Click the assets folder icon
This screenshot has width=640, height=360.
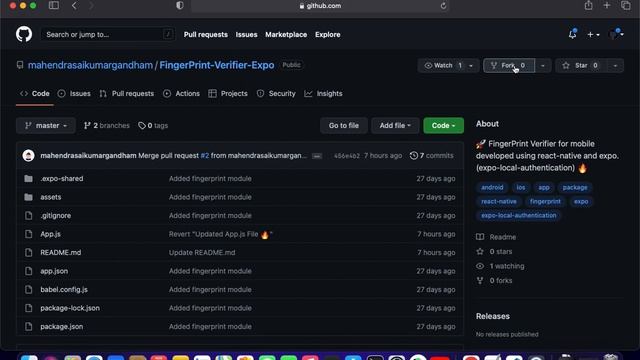(x=28, y=197)
